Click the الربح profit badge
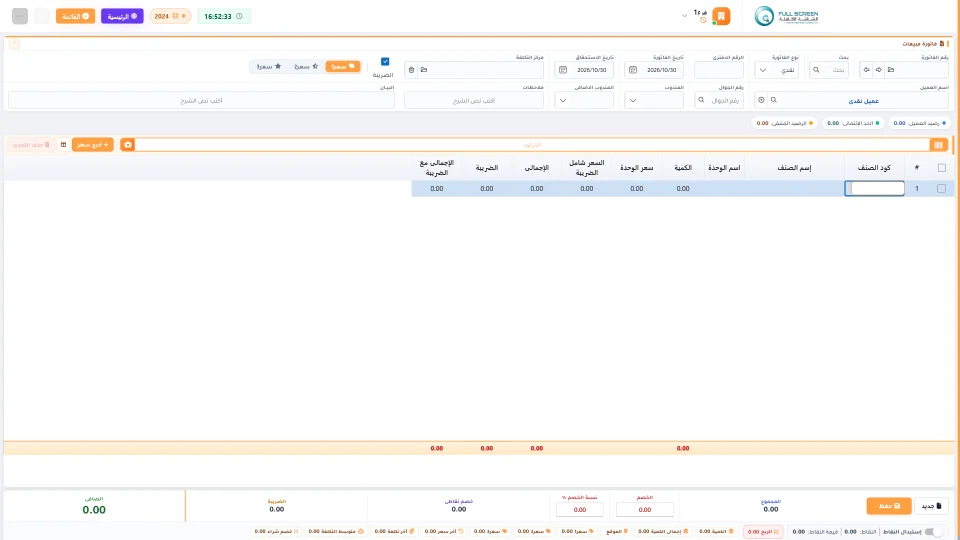This screenshot has width=960, height=540. (x=763, y=531)
